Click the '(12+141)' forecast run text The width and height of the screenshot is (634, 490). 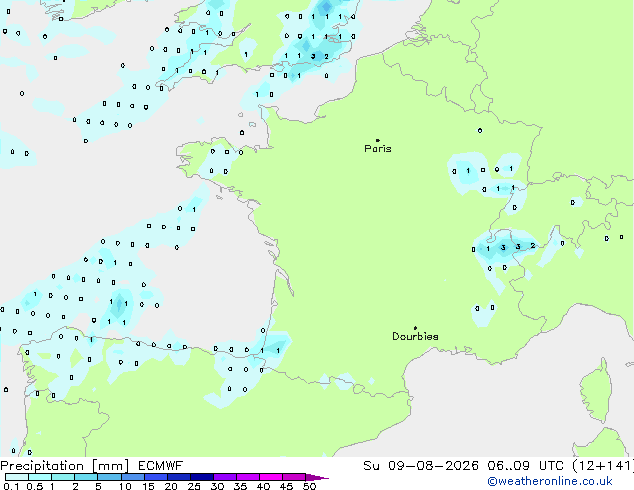click(x=603, y=466)
